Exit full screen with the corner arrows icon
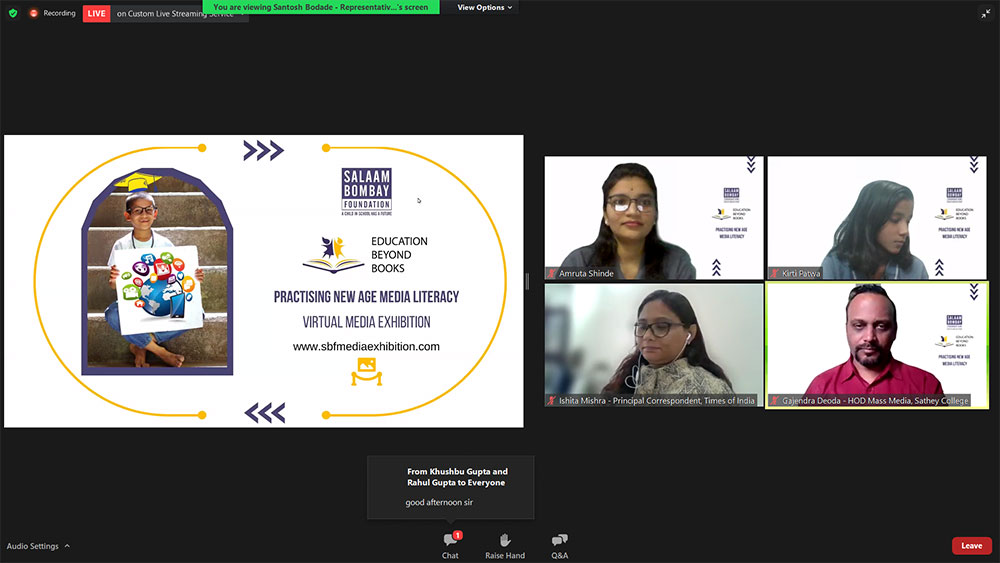This screenshot has height=563, width=1000. (x=986, y=13)
